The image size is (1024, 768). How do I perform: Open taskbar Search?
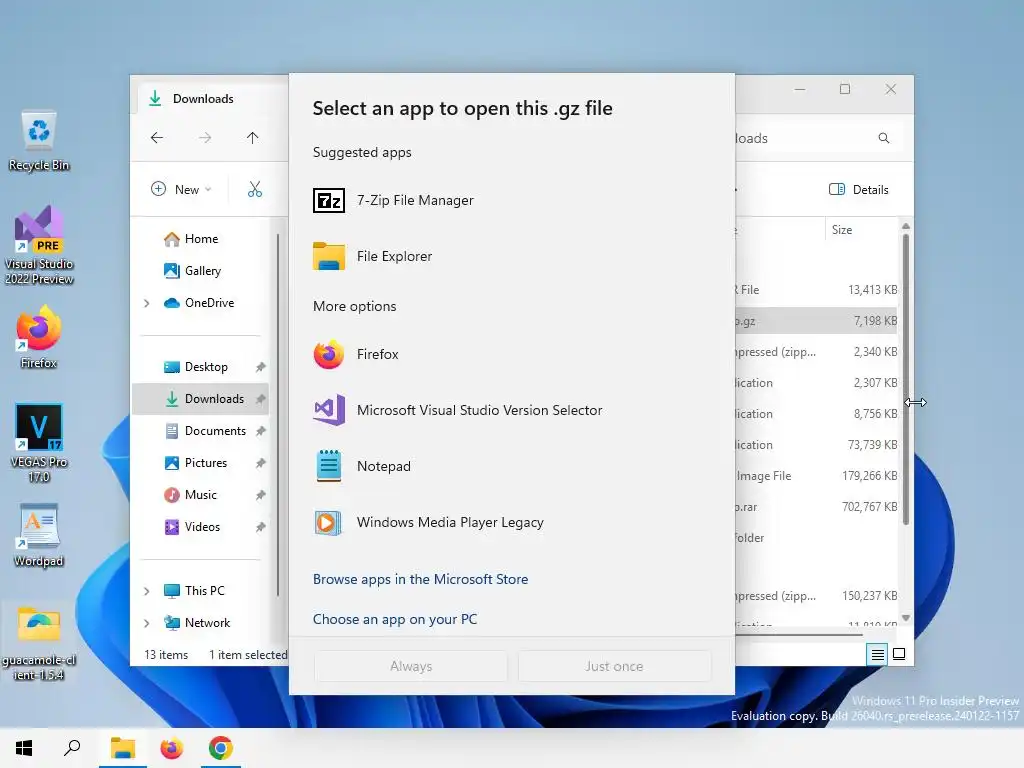(72, 748)
